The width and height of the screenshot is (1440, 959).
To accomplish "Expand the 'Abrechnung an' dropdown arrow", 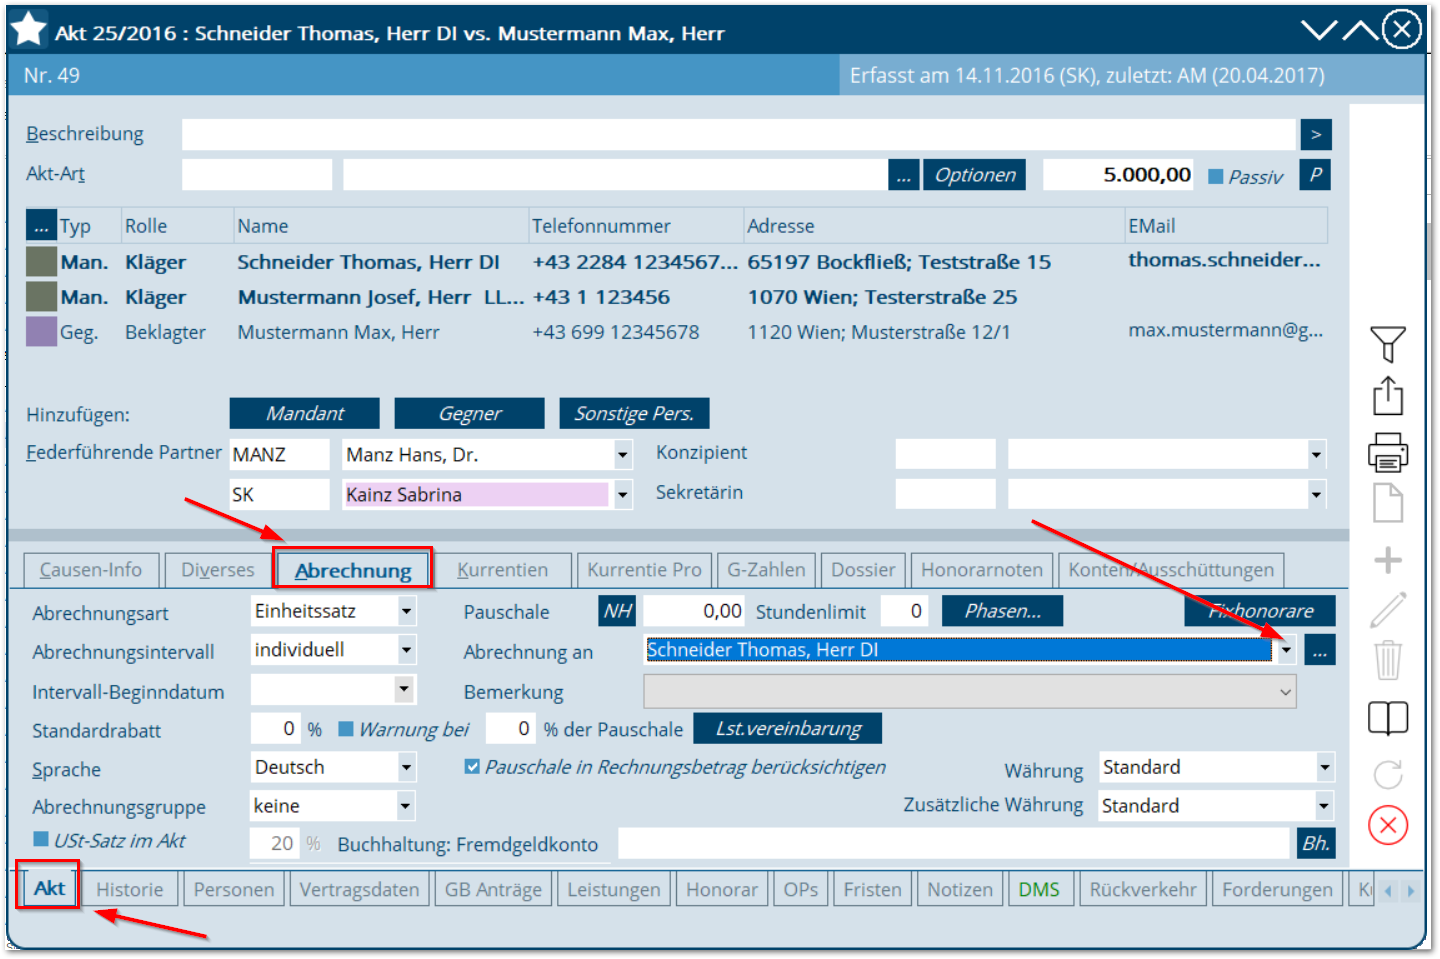I will click(1286, 650).
